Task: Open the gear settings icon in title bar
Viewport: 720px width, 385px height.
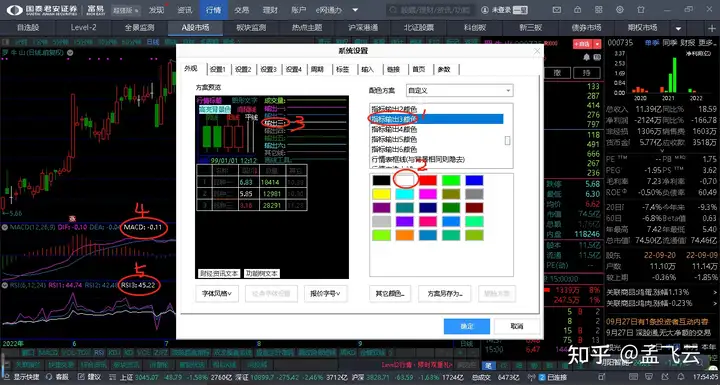Action: [x=620, y=10]
